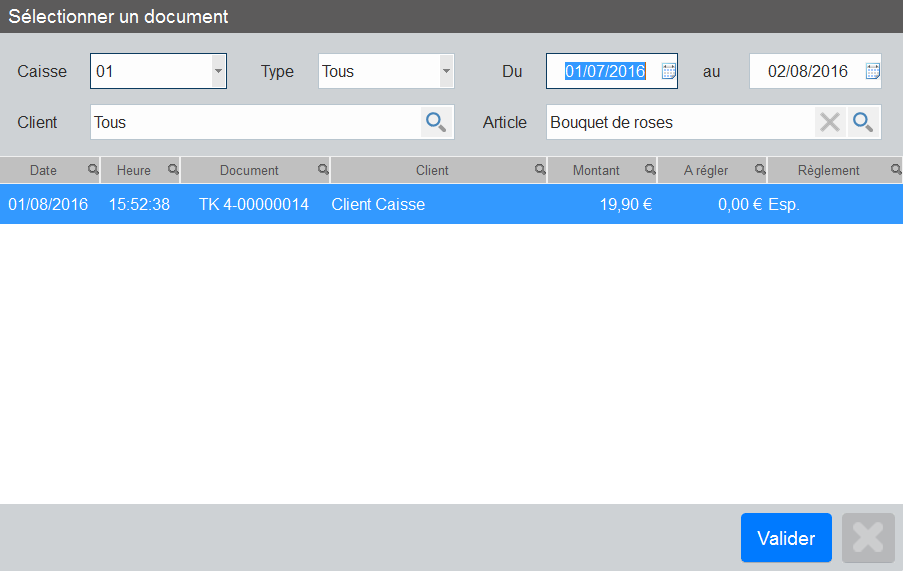Cancel dialog with grey X button
The width and height of the screenshot is (903, 571).
(868, 538)
